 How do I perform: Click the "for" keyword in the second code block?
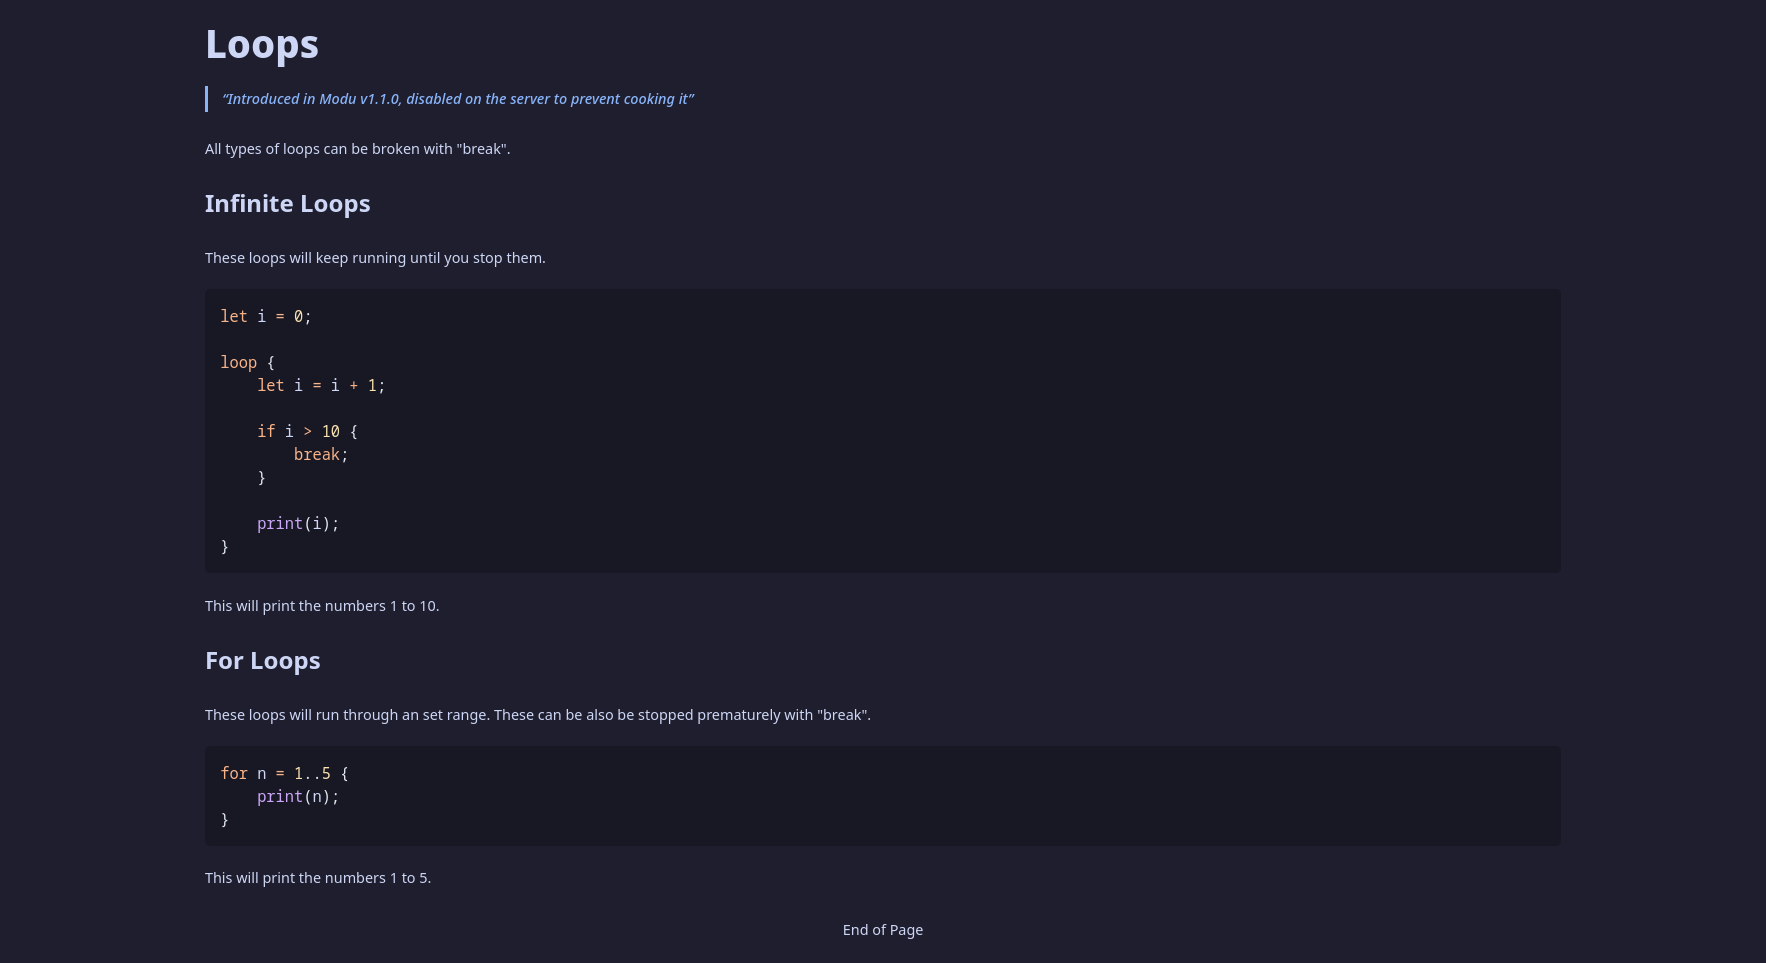(234, 774)
